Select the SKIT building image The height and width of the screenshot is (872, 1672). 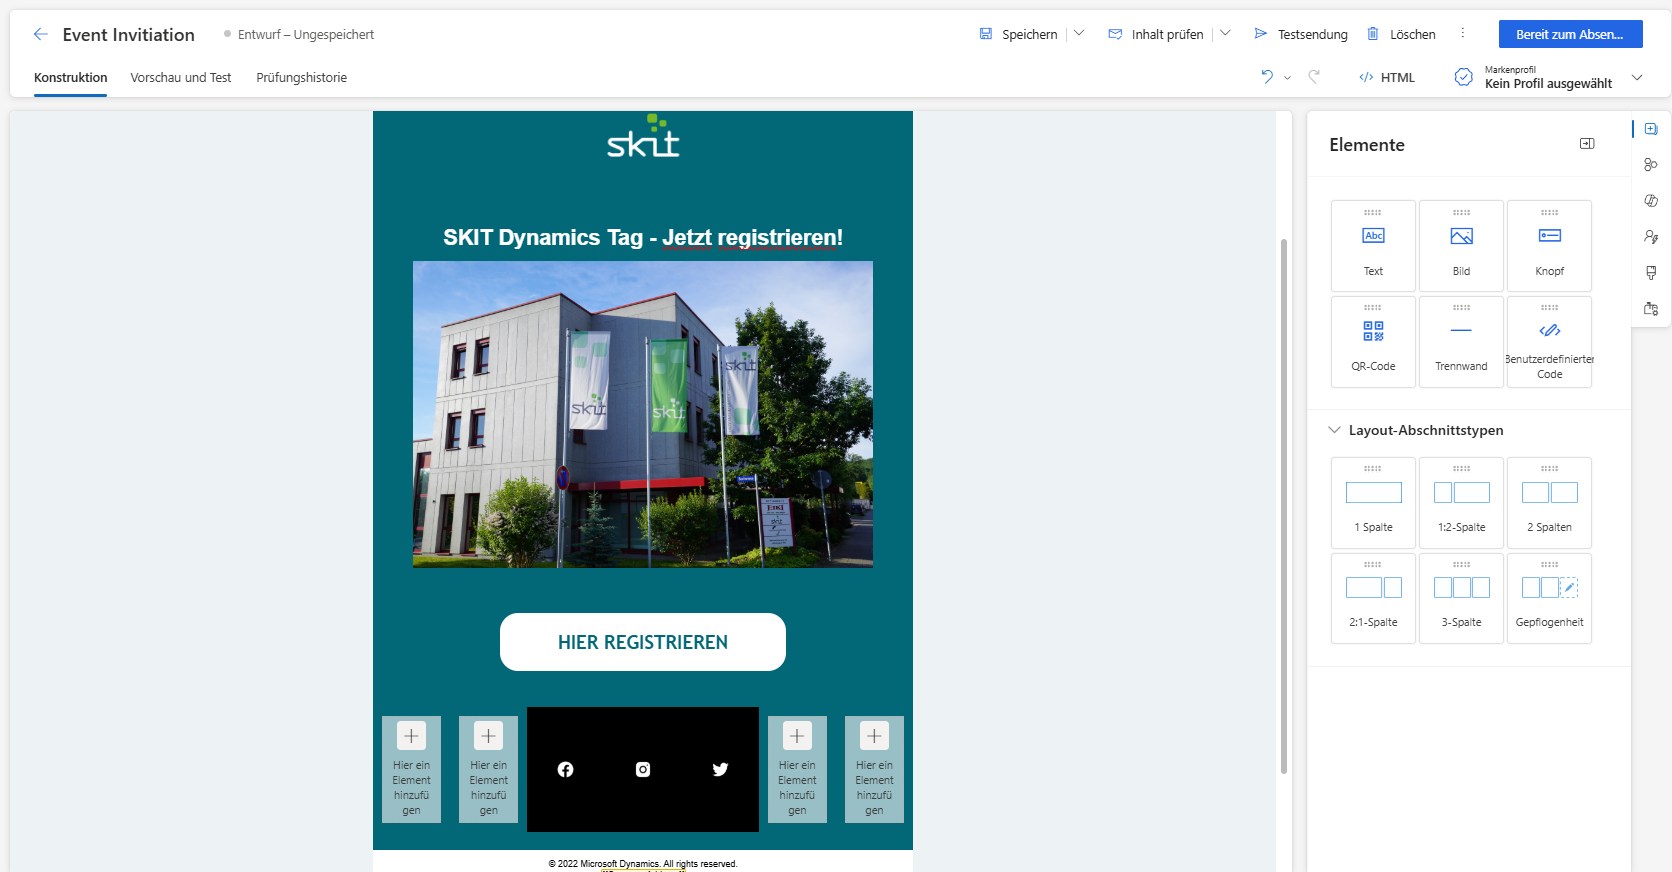[x=642, y=414]
